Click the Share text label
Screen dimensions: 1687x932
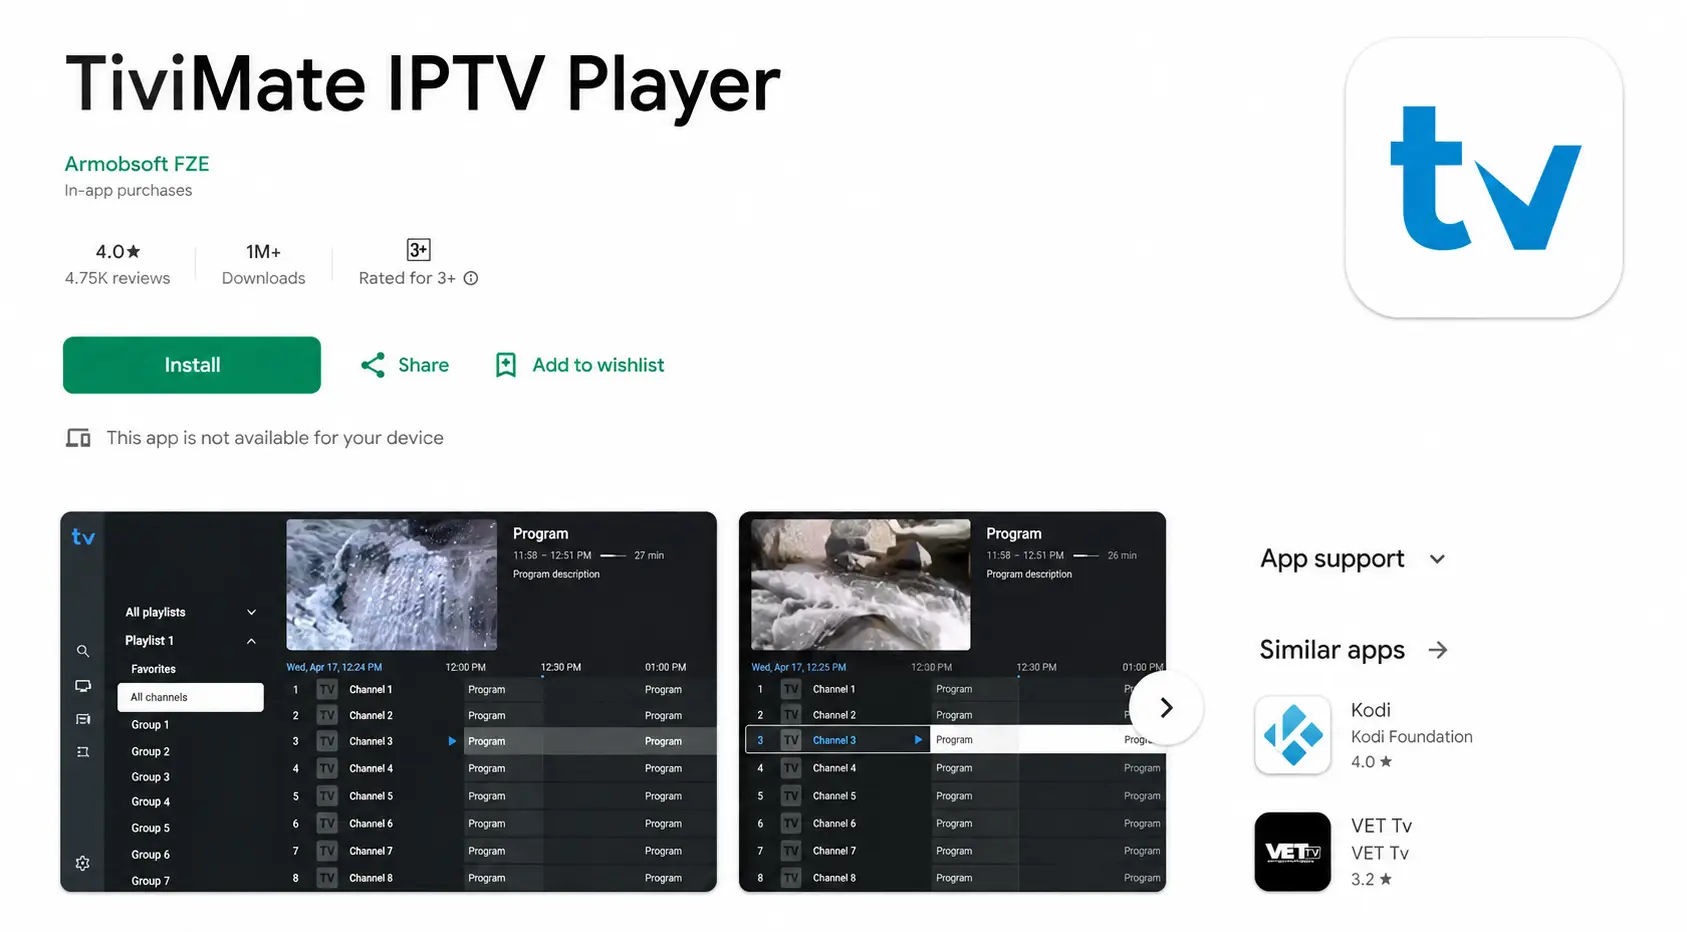point(424,365)
